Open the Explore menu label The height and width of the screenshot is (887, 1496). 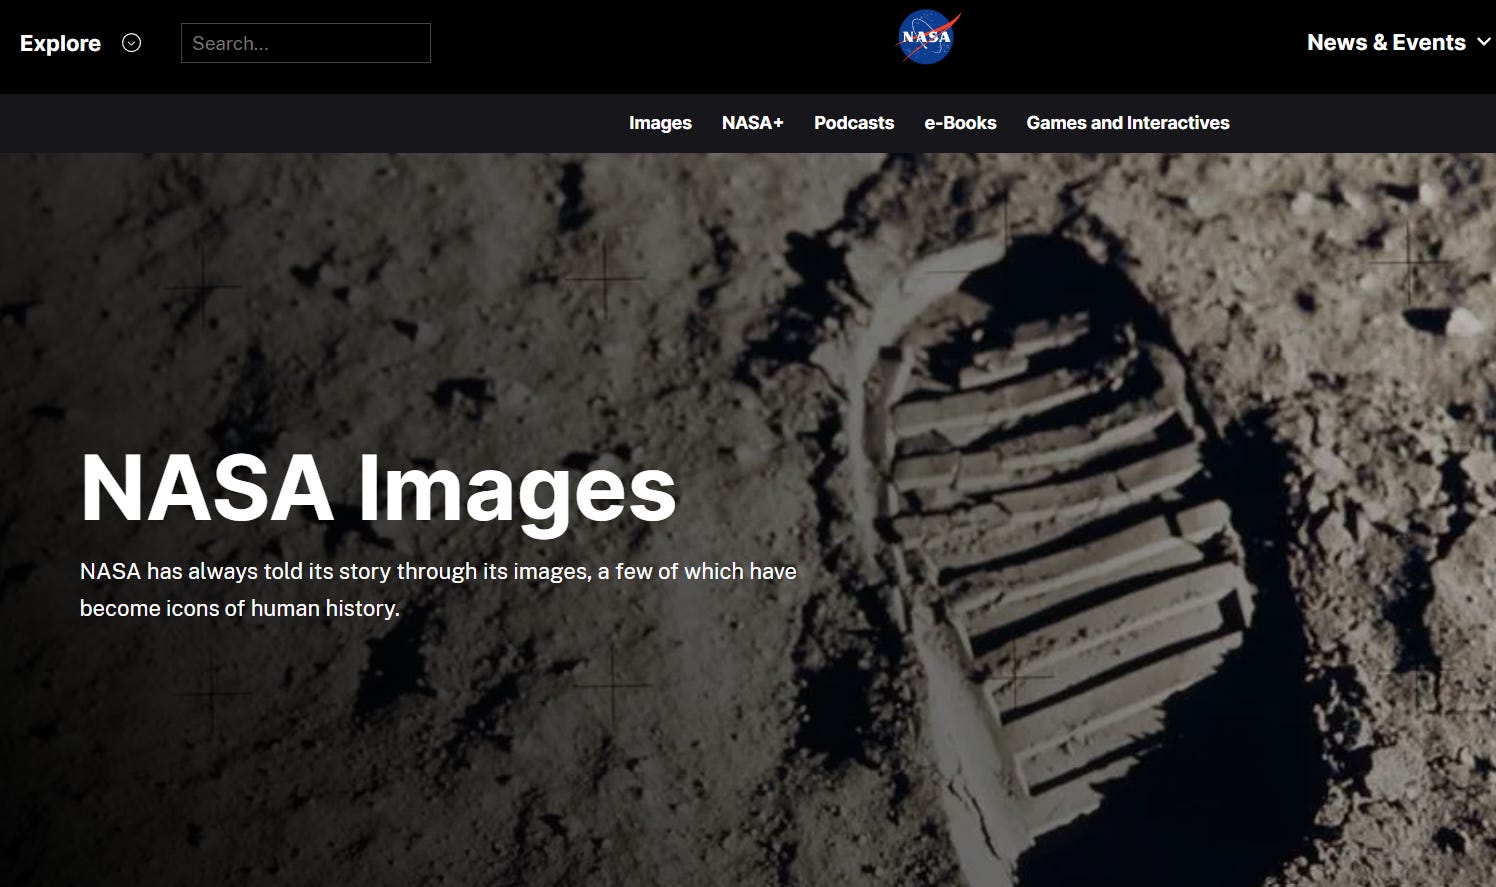pyautogui.click(x=60, y=43)
